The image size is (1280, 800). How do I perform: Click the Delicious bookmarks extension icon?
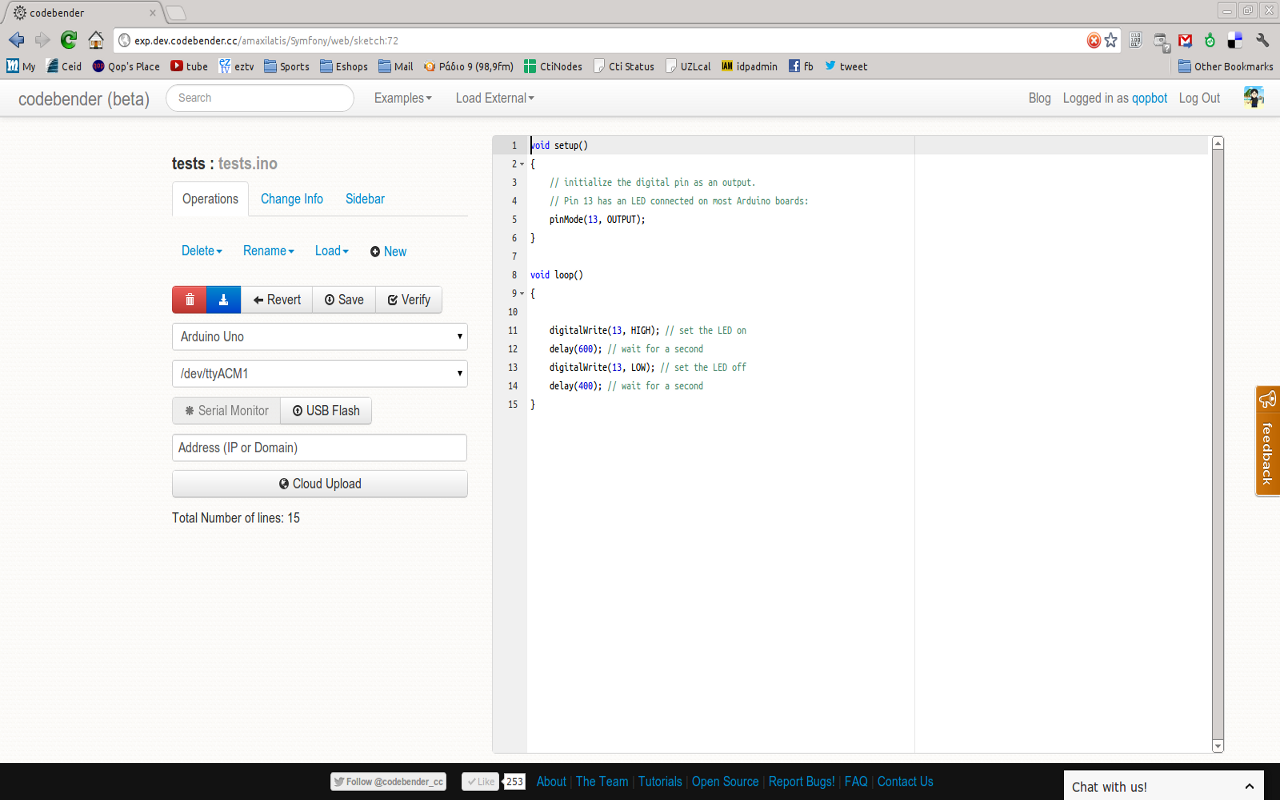(1235, 40)
